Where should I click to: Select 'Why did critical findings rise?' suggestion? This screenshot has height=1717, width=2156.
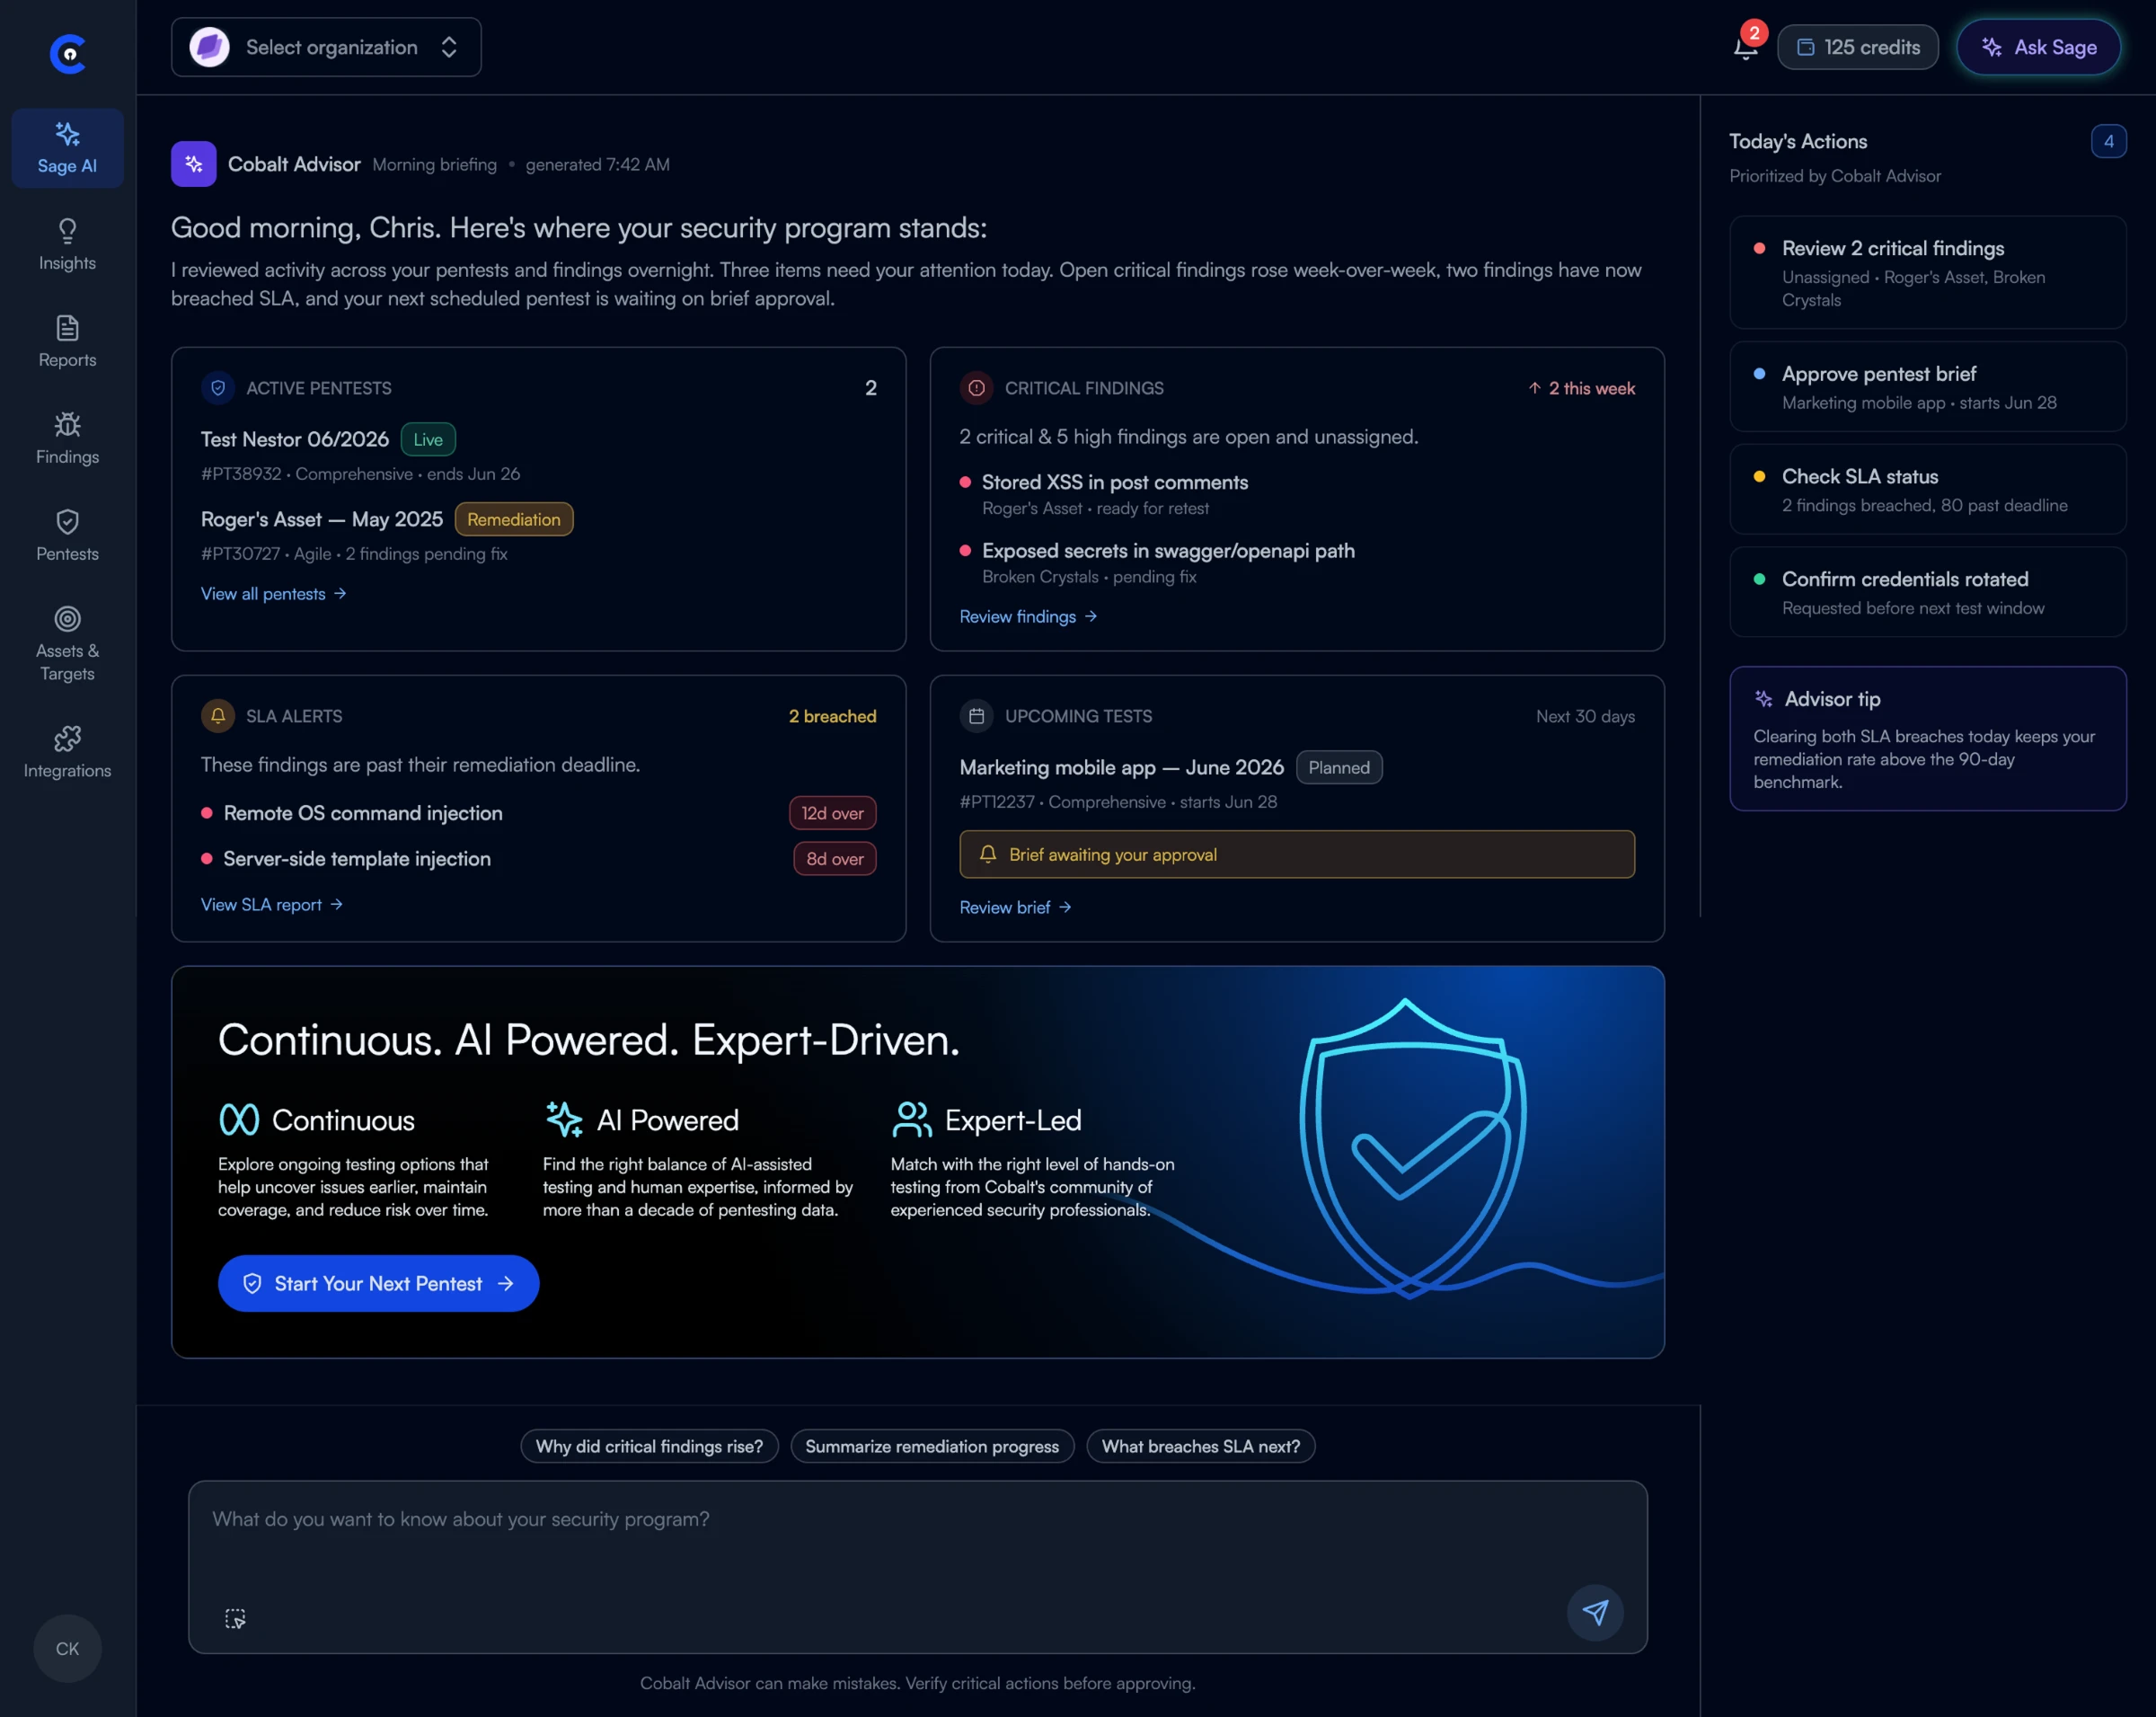(x=649, y=1446)
